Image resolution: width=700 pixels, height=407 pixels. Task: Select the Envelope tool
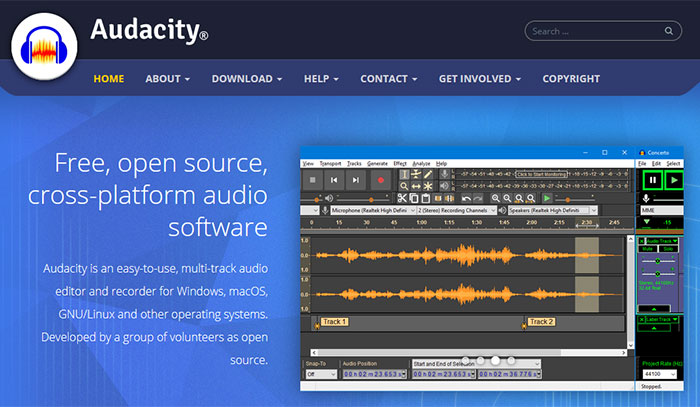pyautogui.click(x=416, y=174)
